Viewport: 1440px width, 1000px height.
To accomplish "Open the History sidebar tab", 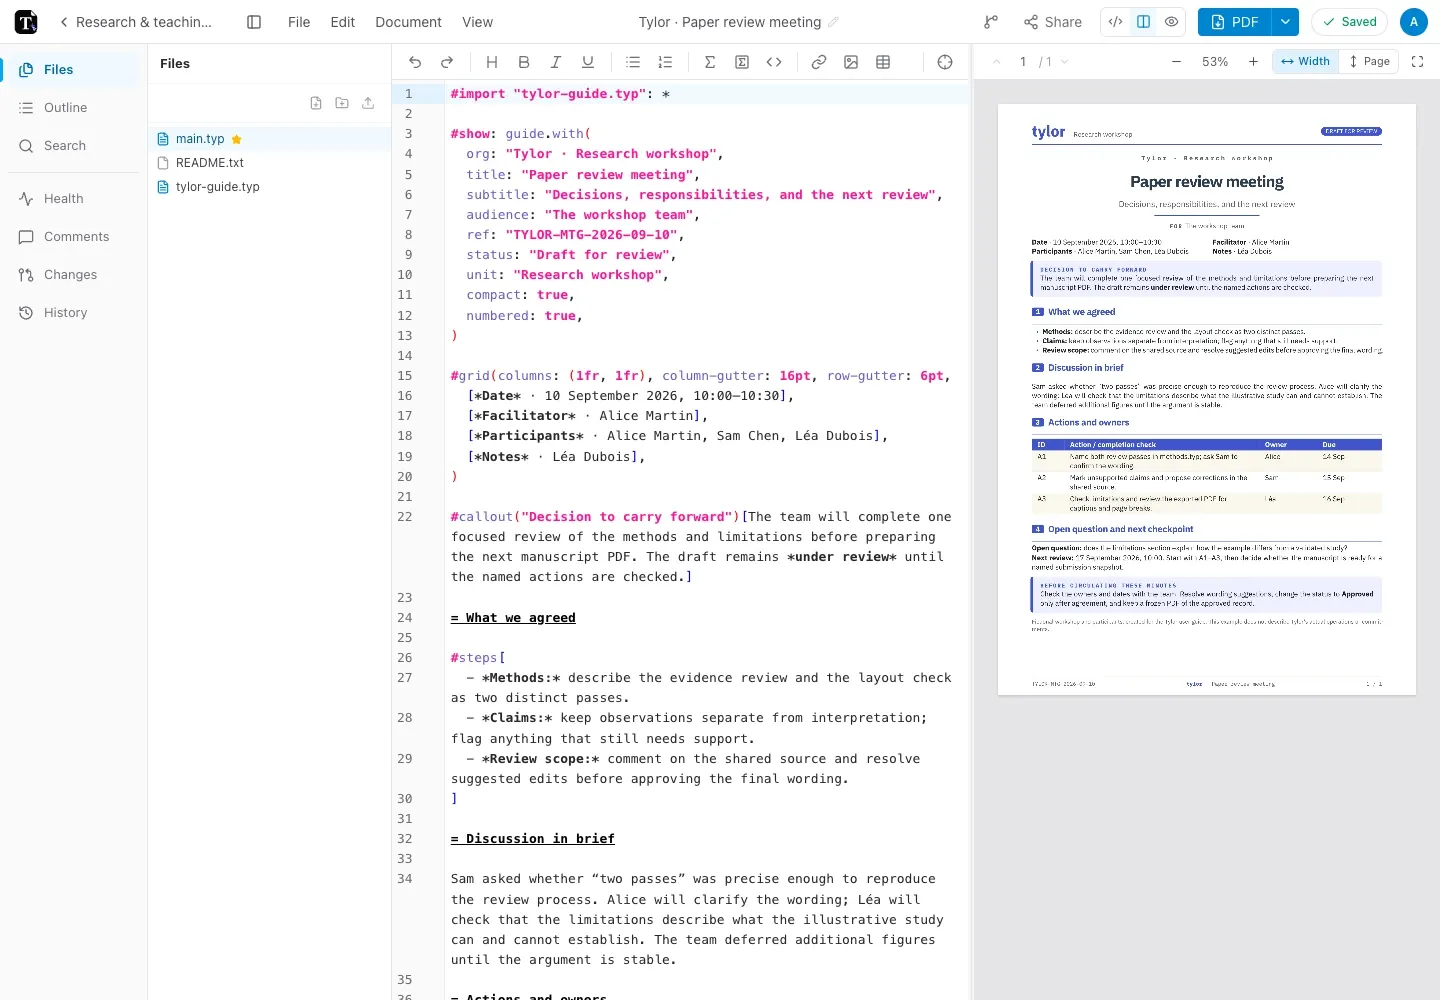I will (74, 312).
